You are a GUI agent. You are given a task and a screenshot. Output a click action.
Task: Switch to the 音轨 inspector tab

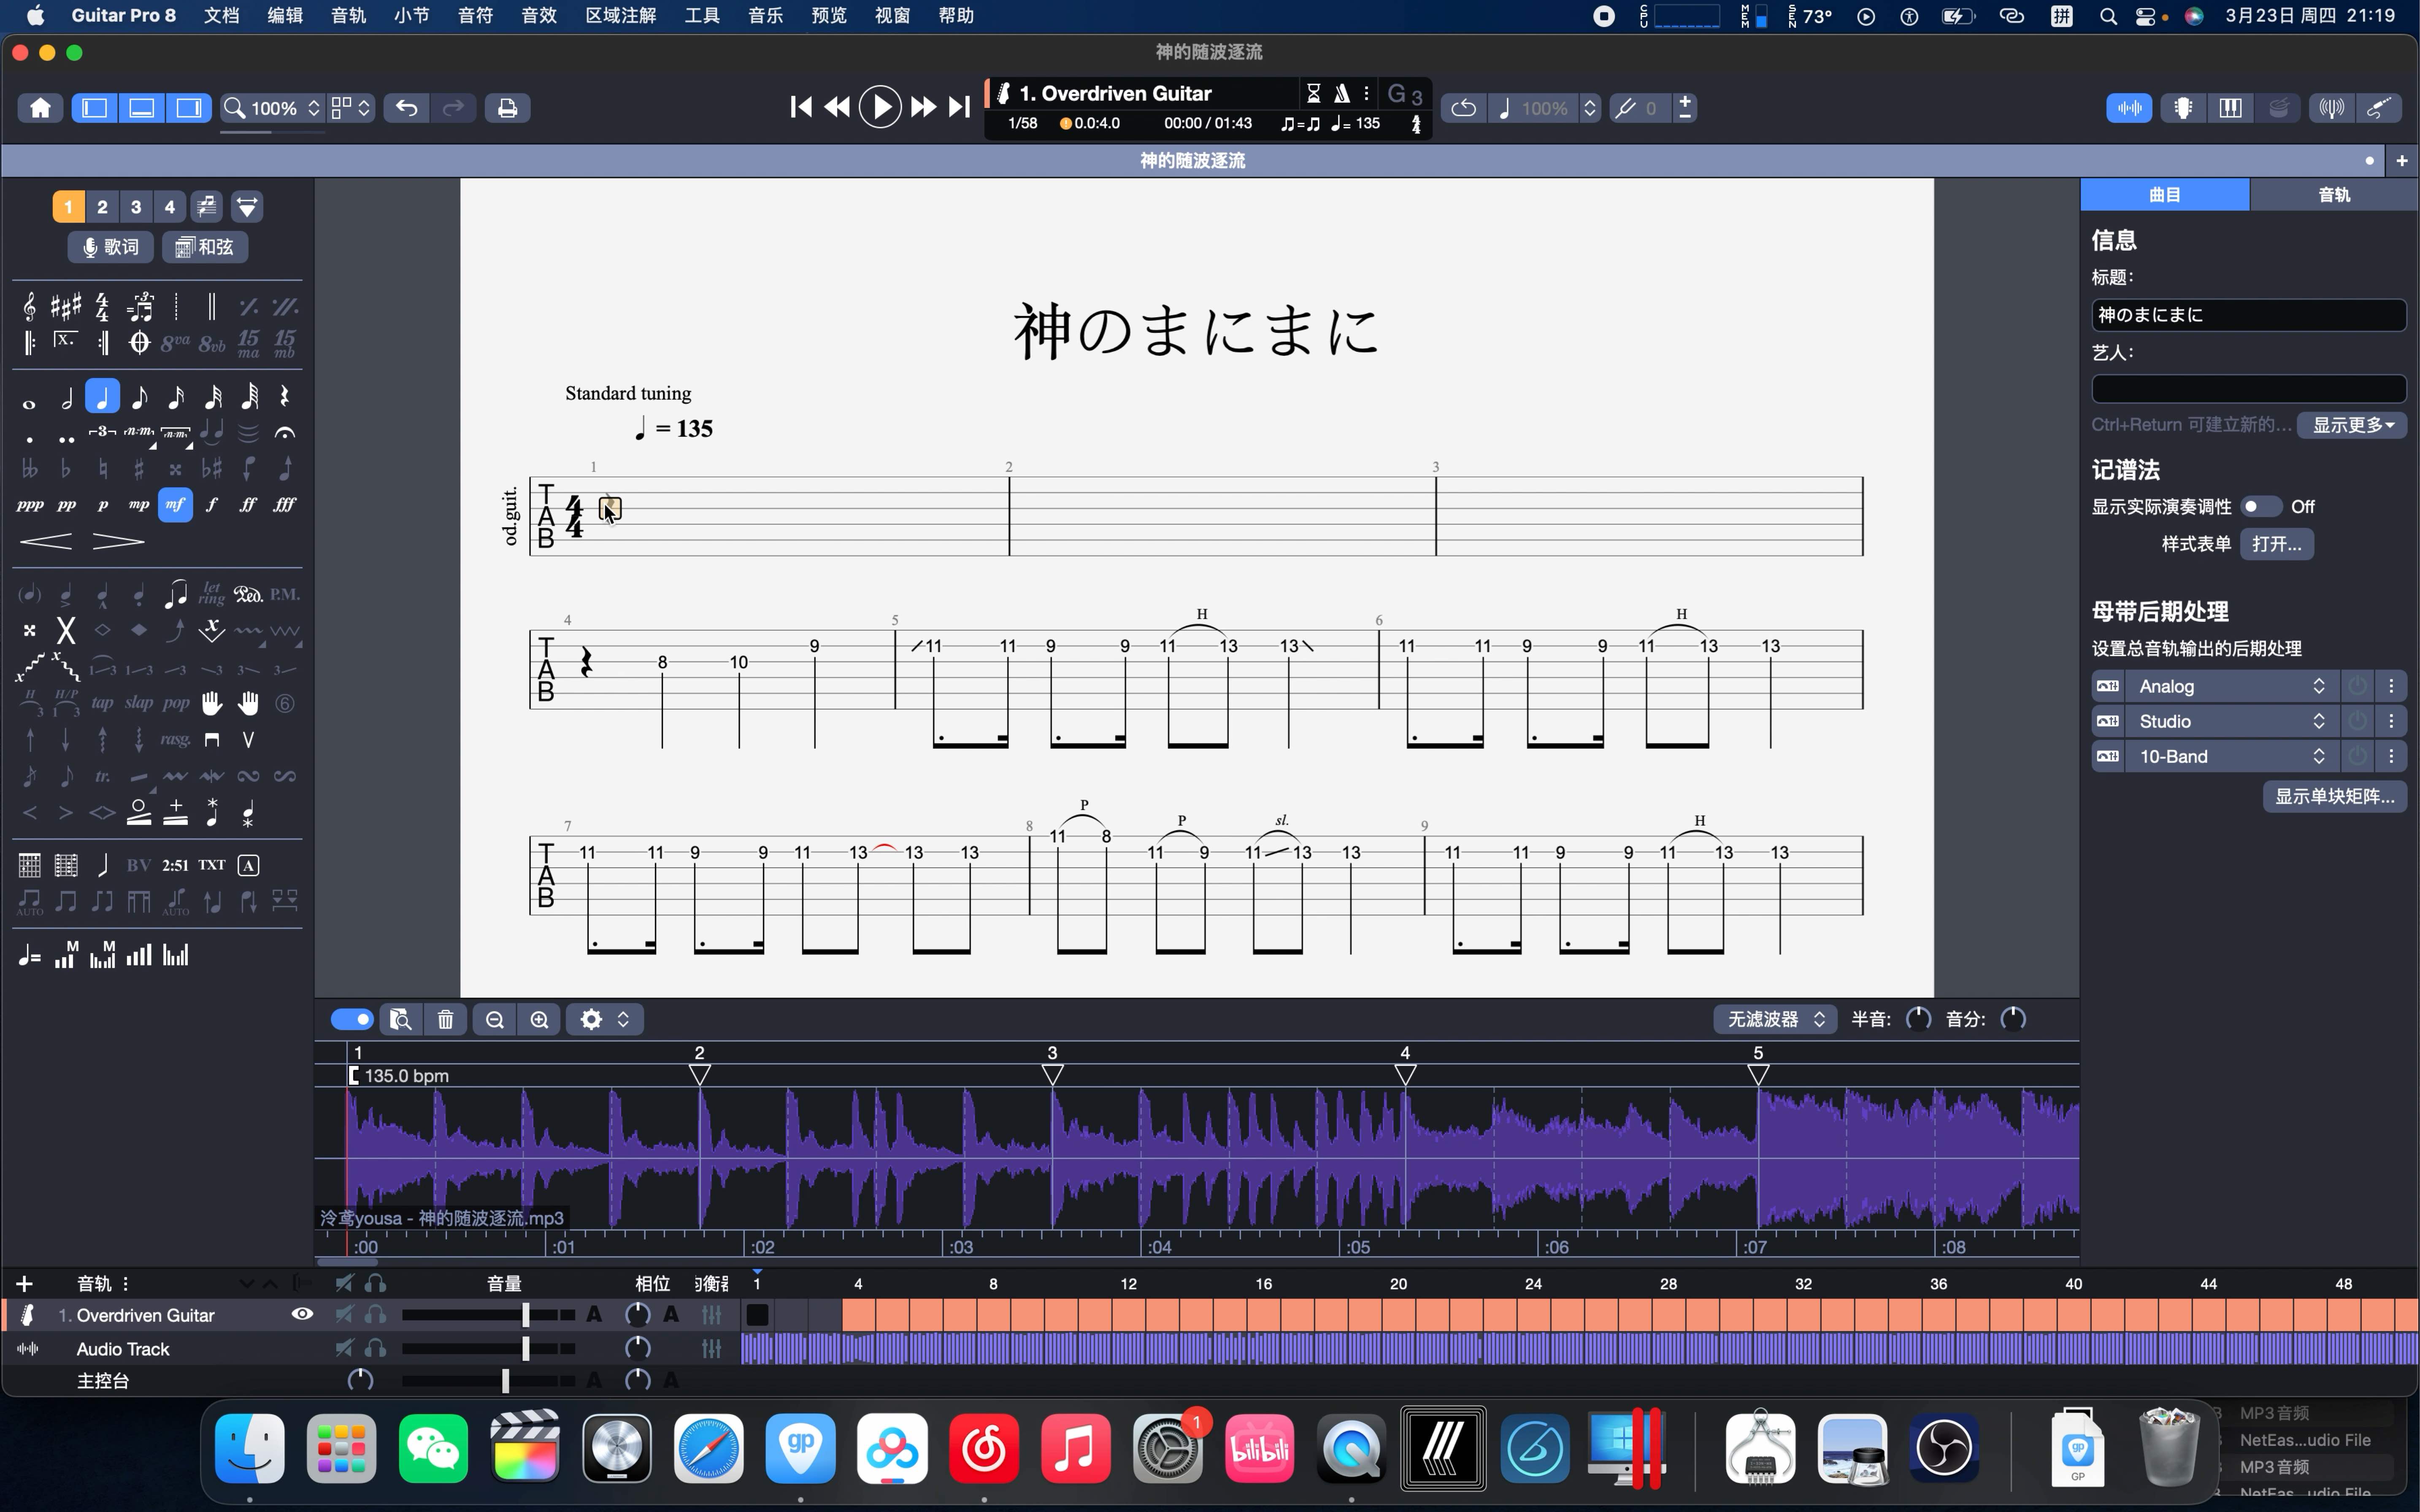click(x=2334, y=195)
